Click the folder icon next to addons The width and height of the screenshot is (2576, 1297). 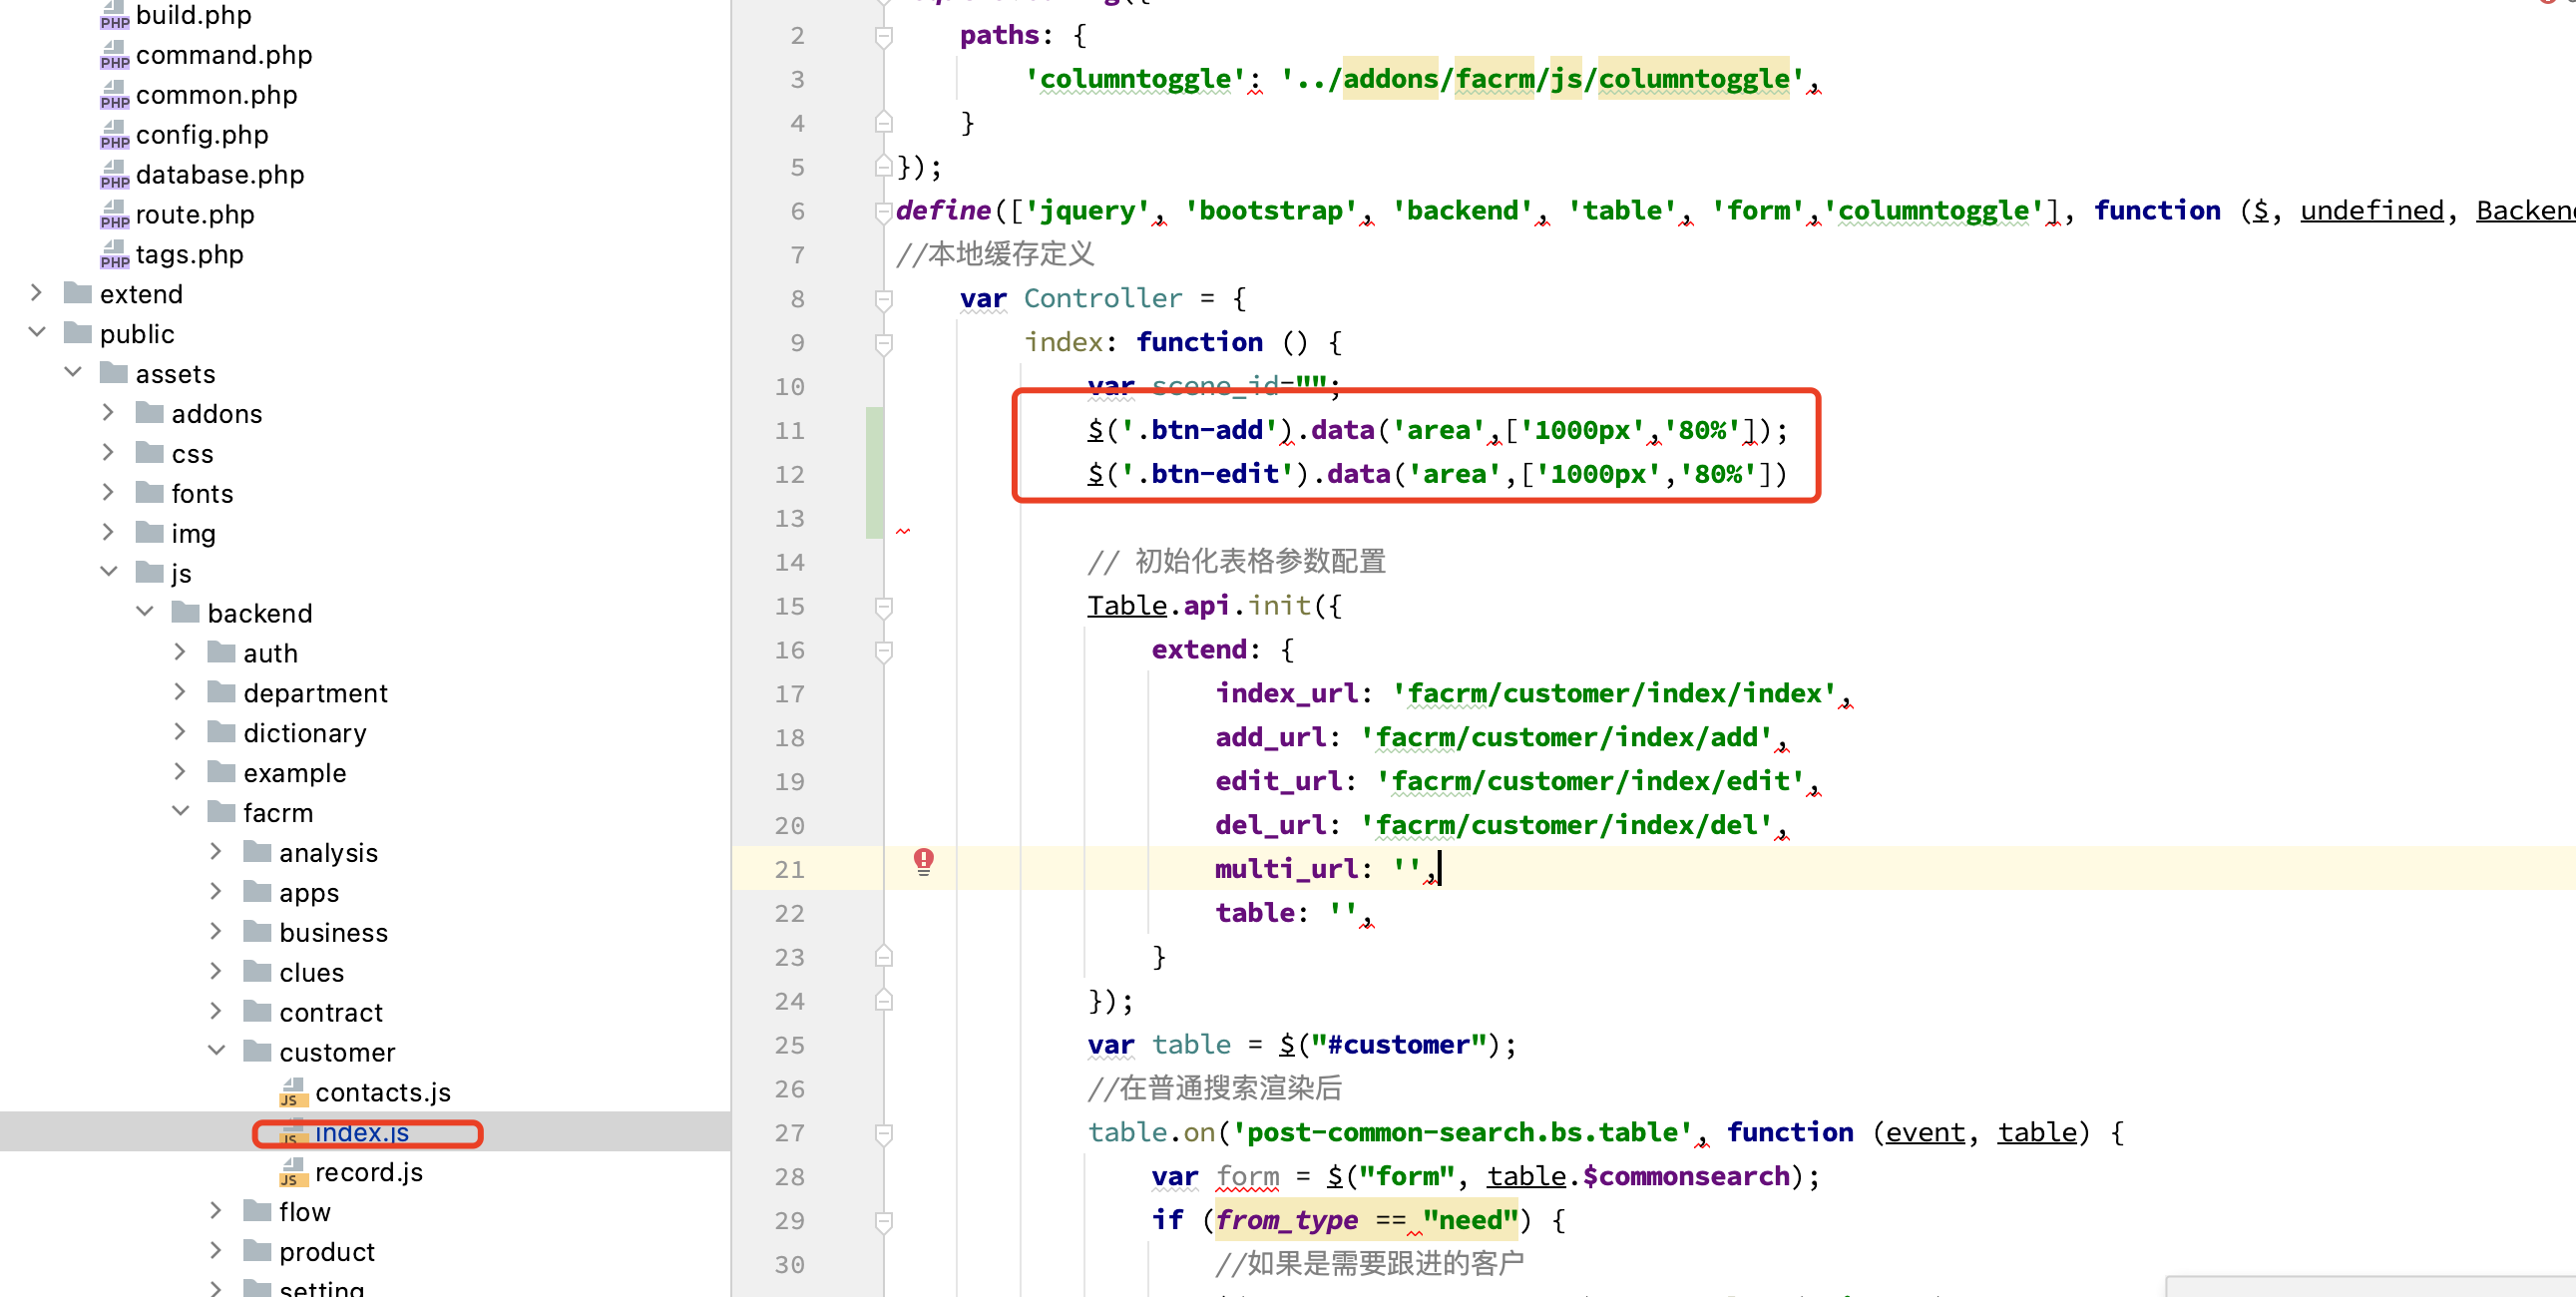tap(150, 413)
